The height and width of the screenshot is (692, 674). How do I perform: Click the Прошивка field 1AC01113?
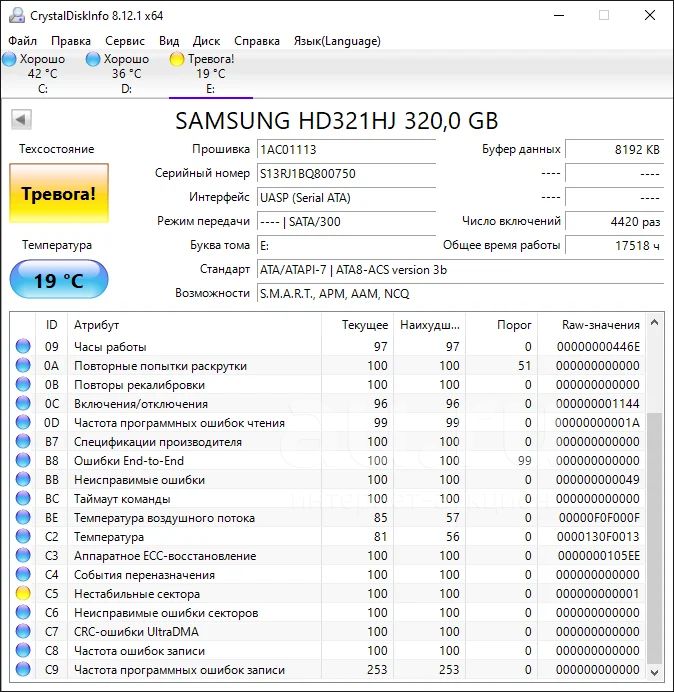[x=346, y=149]
